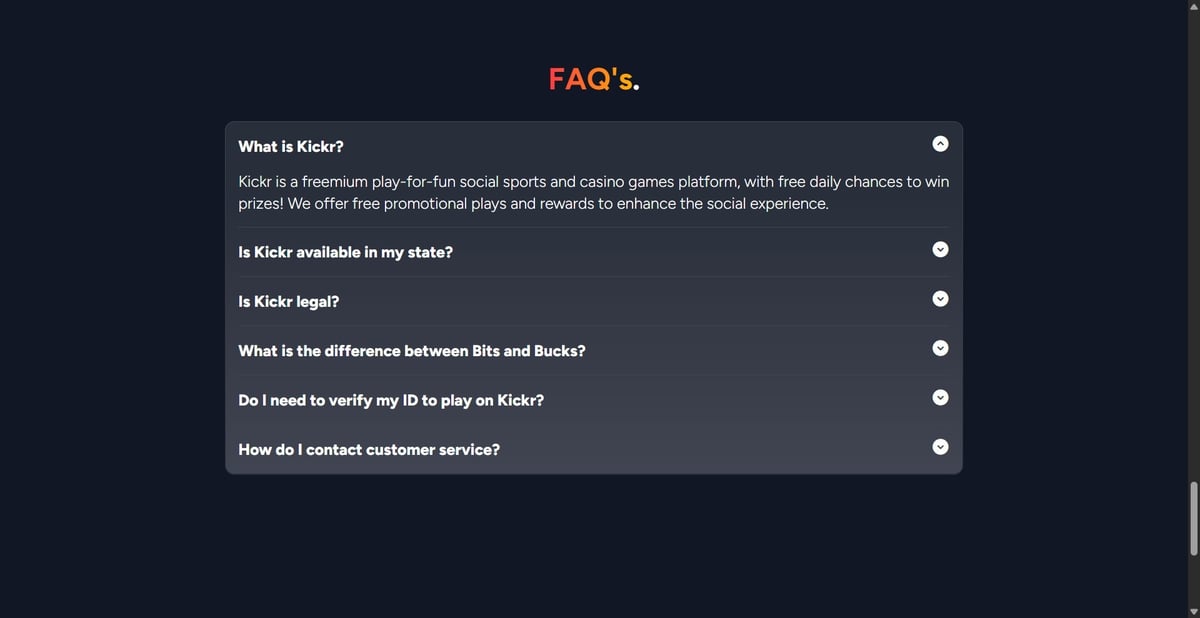Open the Is Kickr available in my state? question text
1200x618 pixels.
coord(345,252)
